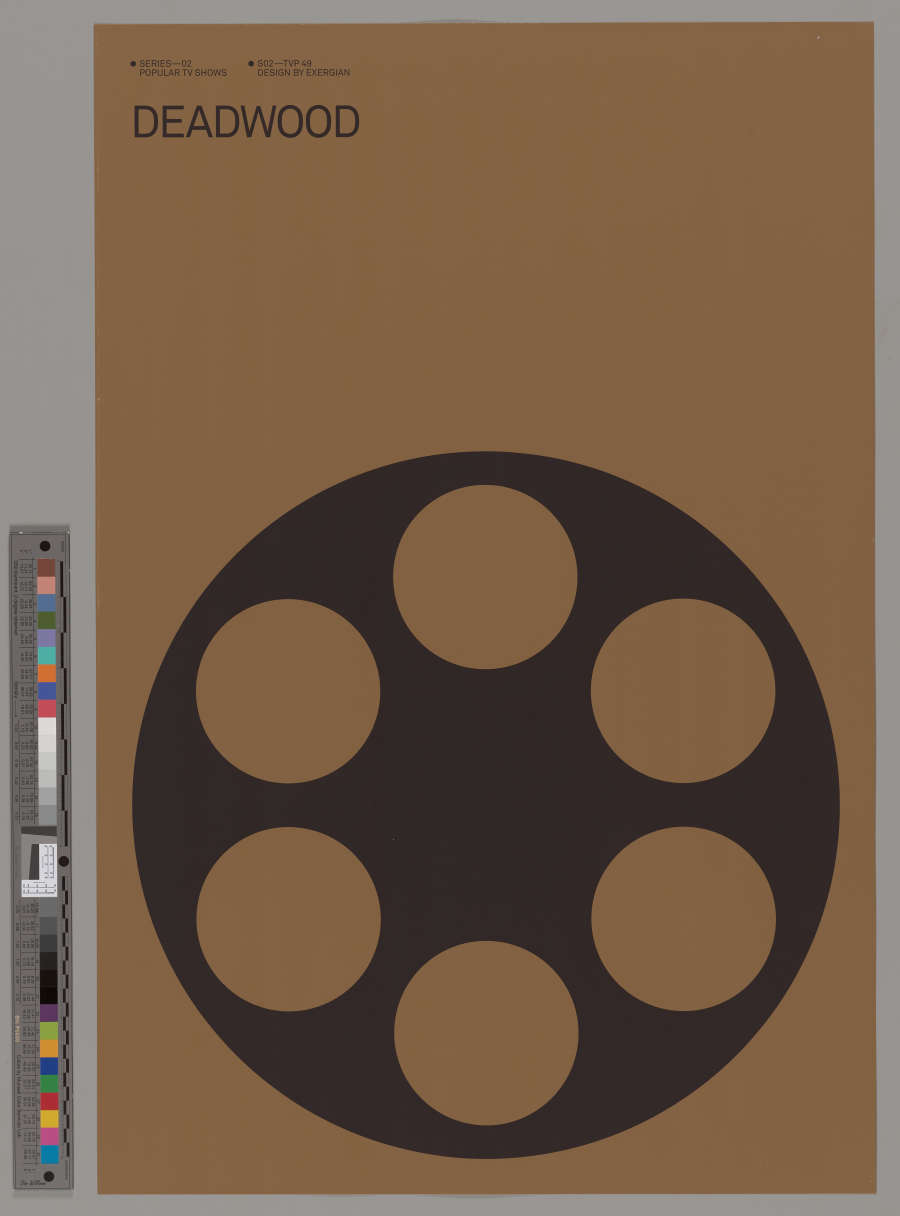Viewport: 900px width, 1216px height.
Task: Click the 'SERIES—02 POPULAR TV SHOWS' label
Action: (x=183, y=68)
